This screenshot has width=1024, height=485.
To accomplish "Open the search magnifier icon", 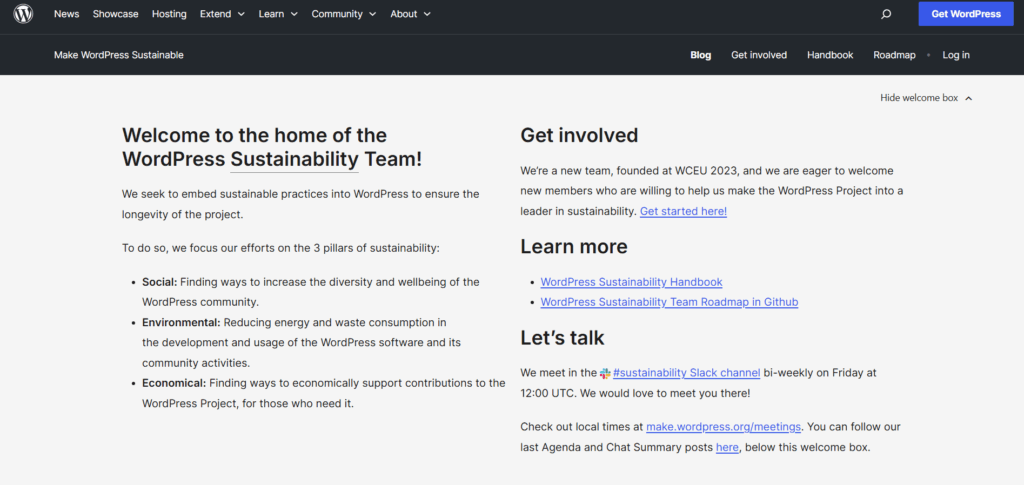I will [886, 14].
